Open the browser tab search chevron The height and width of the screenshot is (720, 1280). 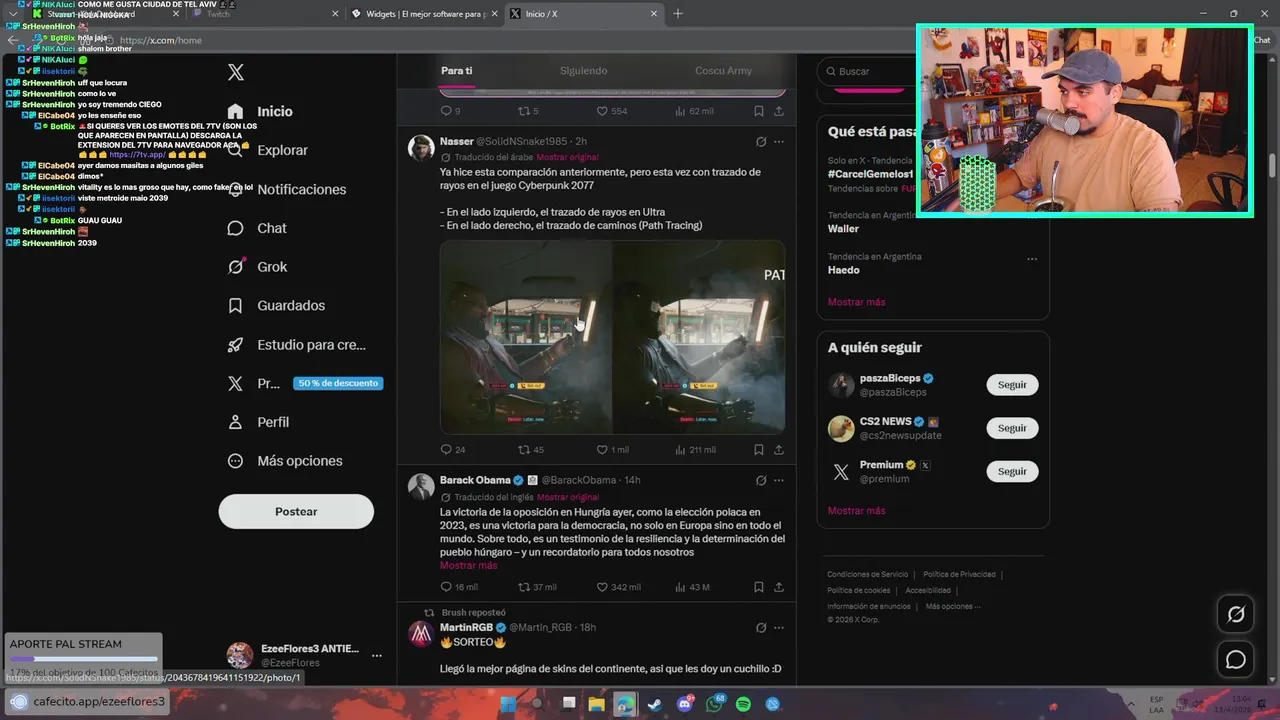point(13,14)
